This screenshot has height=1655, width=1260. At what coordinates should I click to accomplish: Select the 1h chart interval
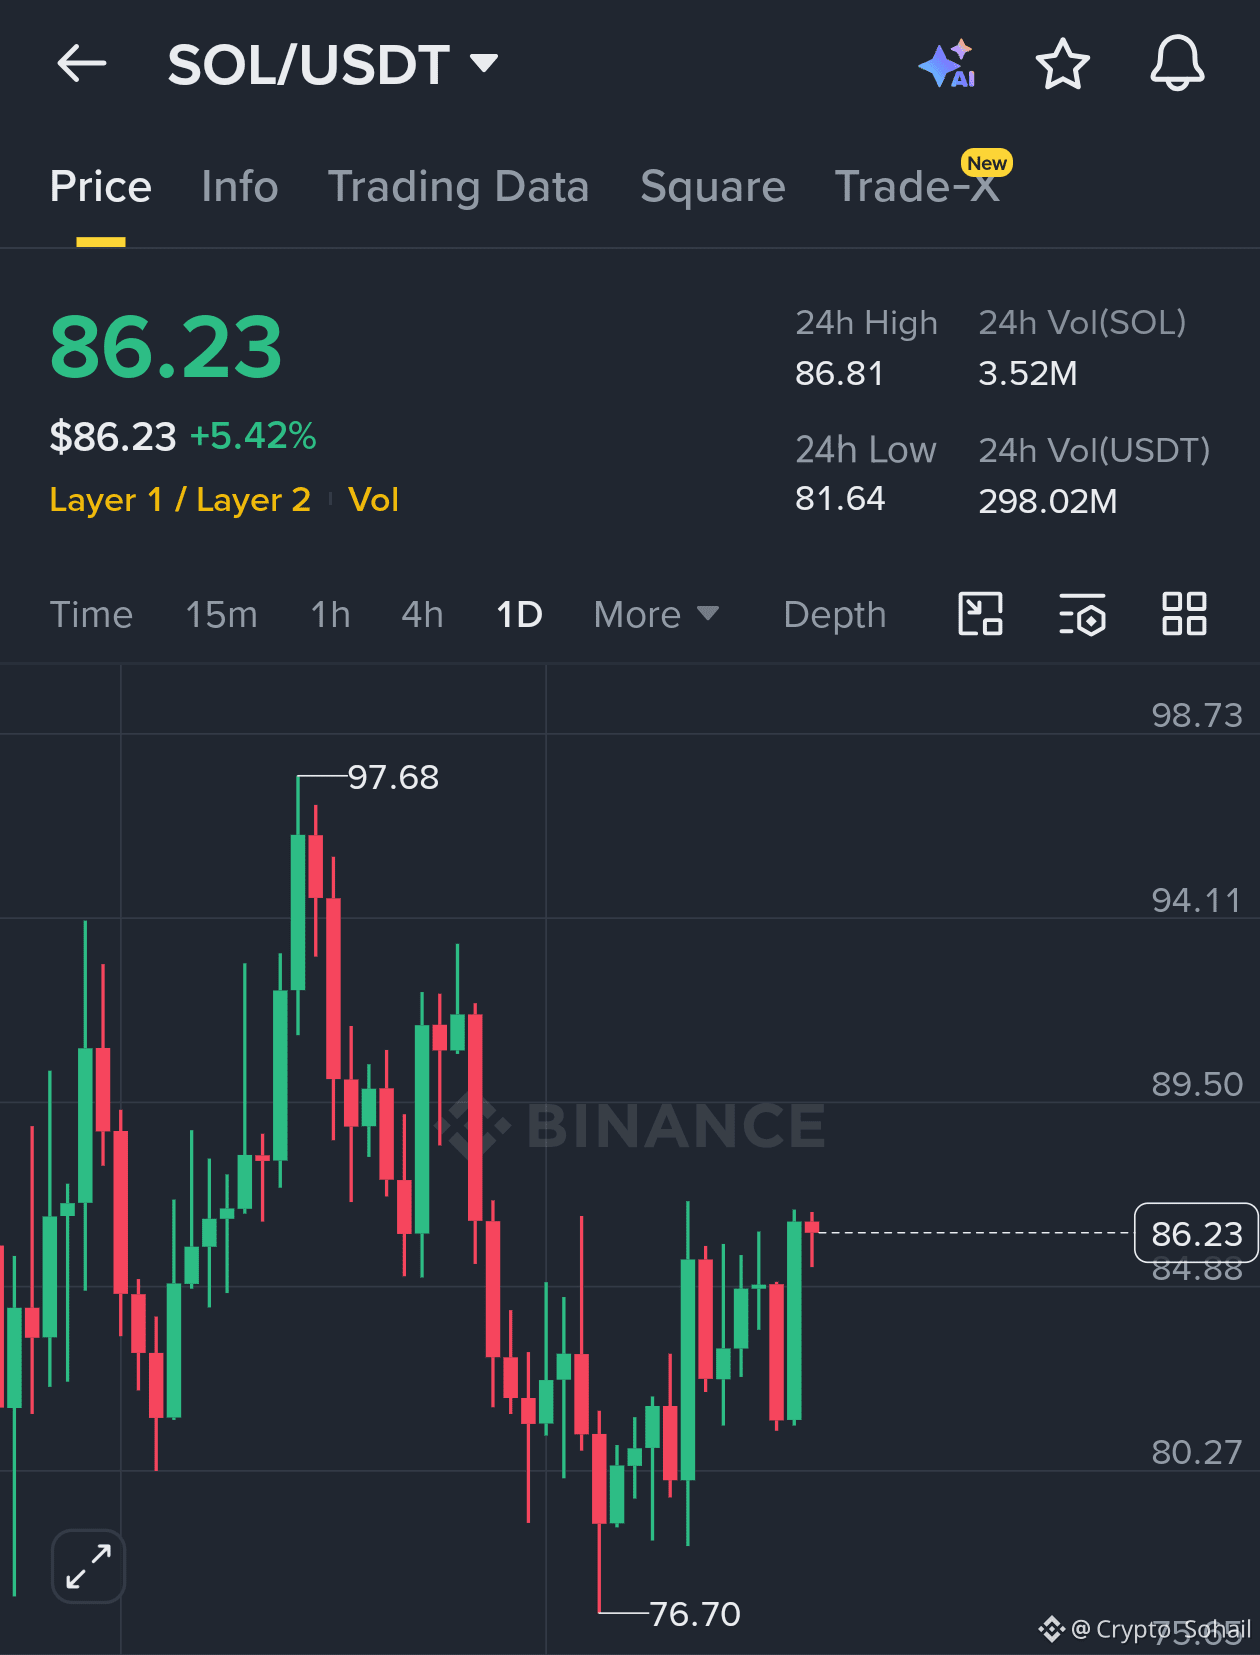click(x=331, y=614)
